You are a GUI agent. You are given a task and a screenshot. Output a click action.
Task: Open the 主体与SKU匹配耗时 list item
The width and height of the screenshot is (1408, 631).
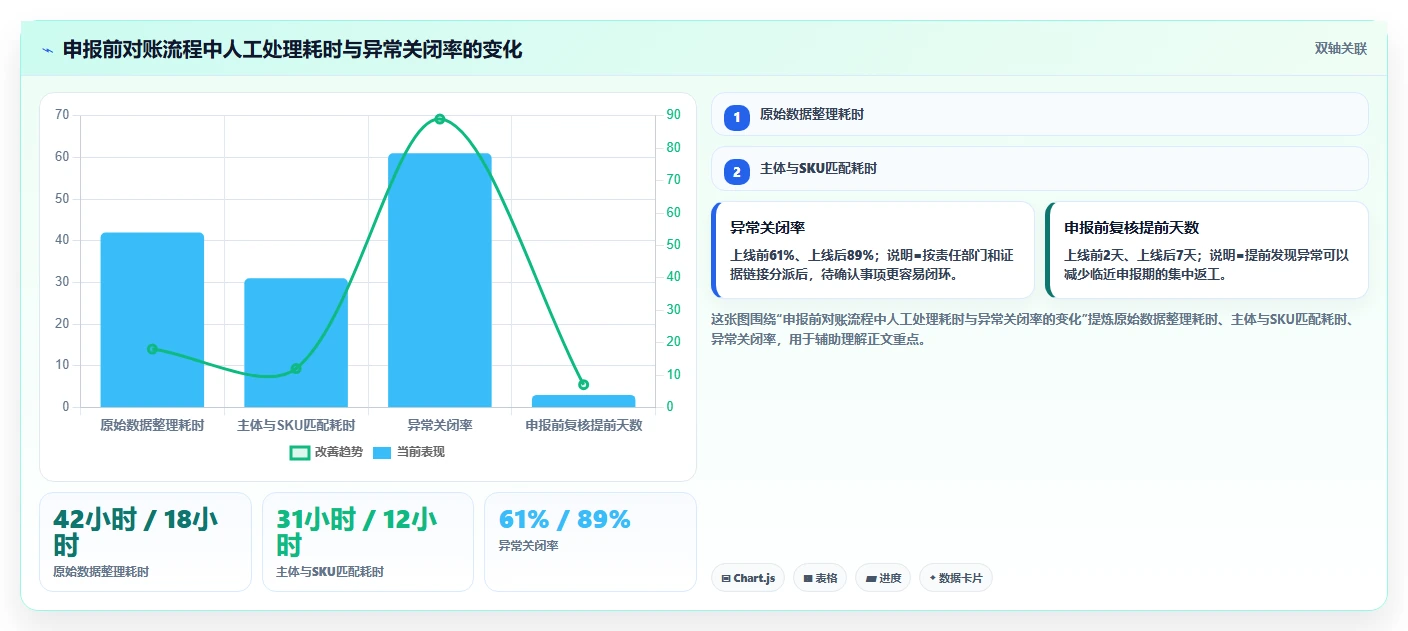[x=1039, y=168]
